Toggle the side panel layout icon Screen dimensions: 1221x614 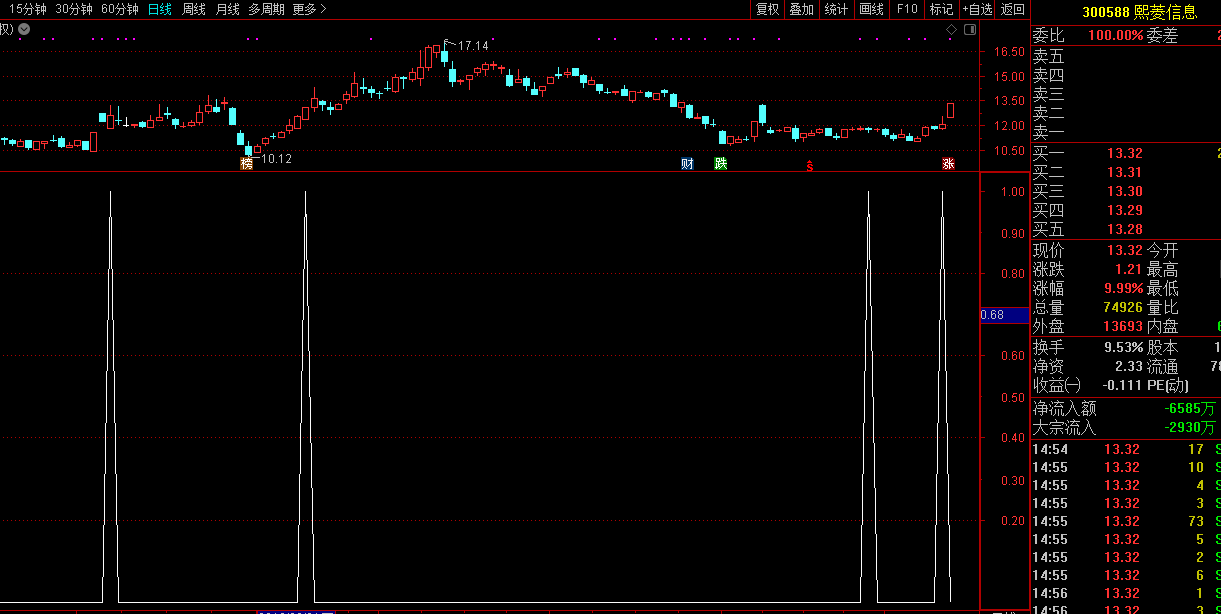coord(969,30)
